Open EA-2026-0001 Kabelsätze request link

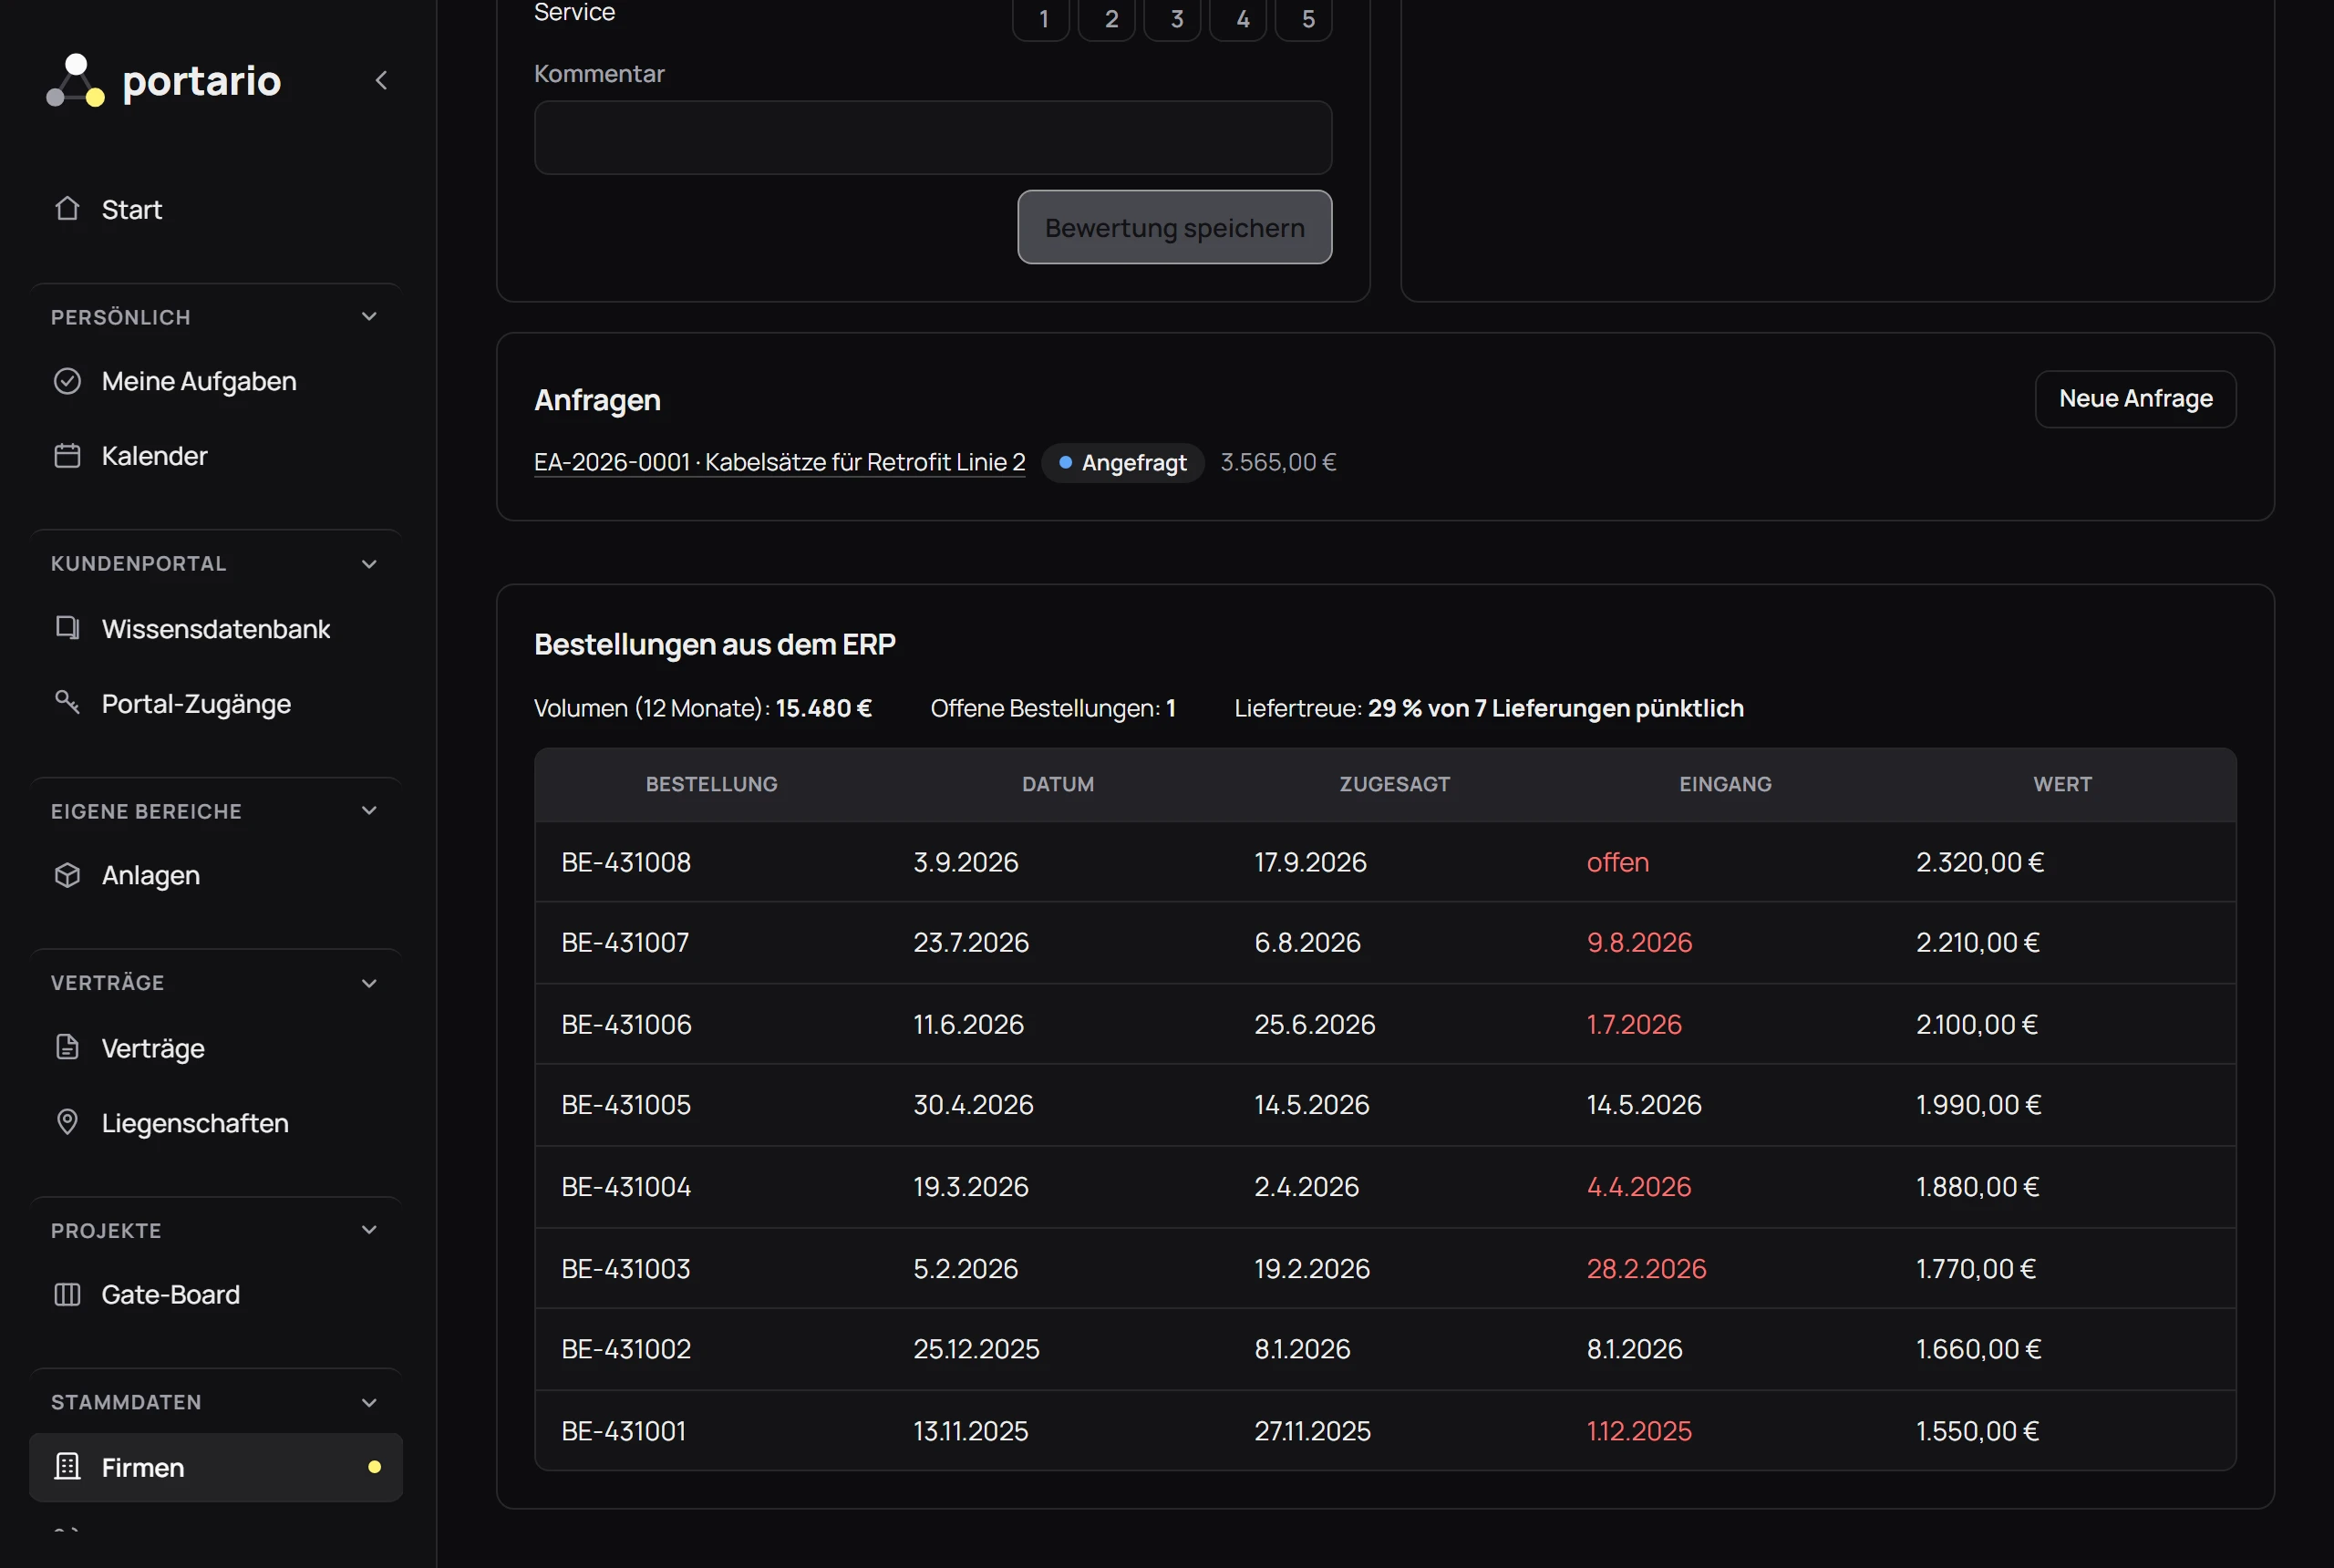click(x=779, y=462)
